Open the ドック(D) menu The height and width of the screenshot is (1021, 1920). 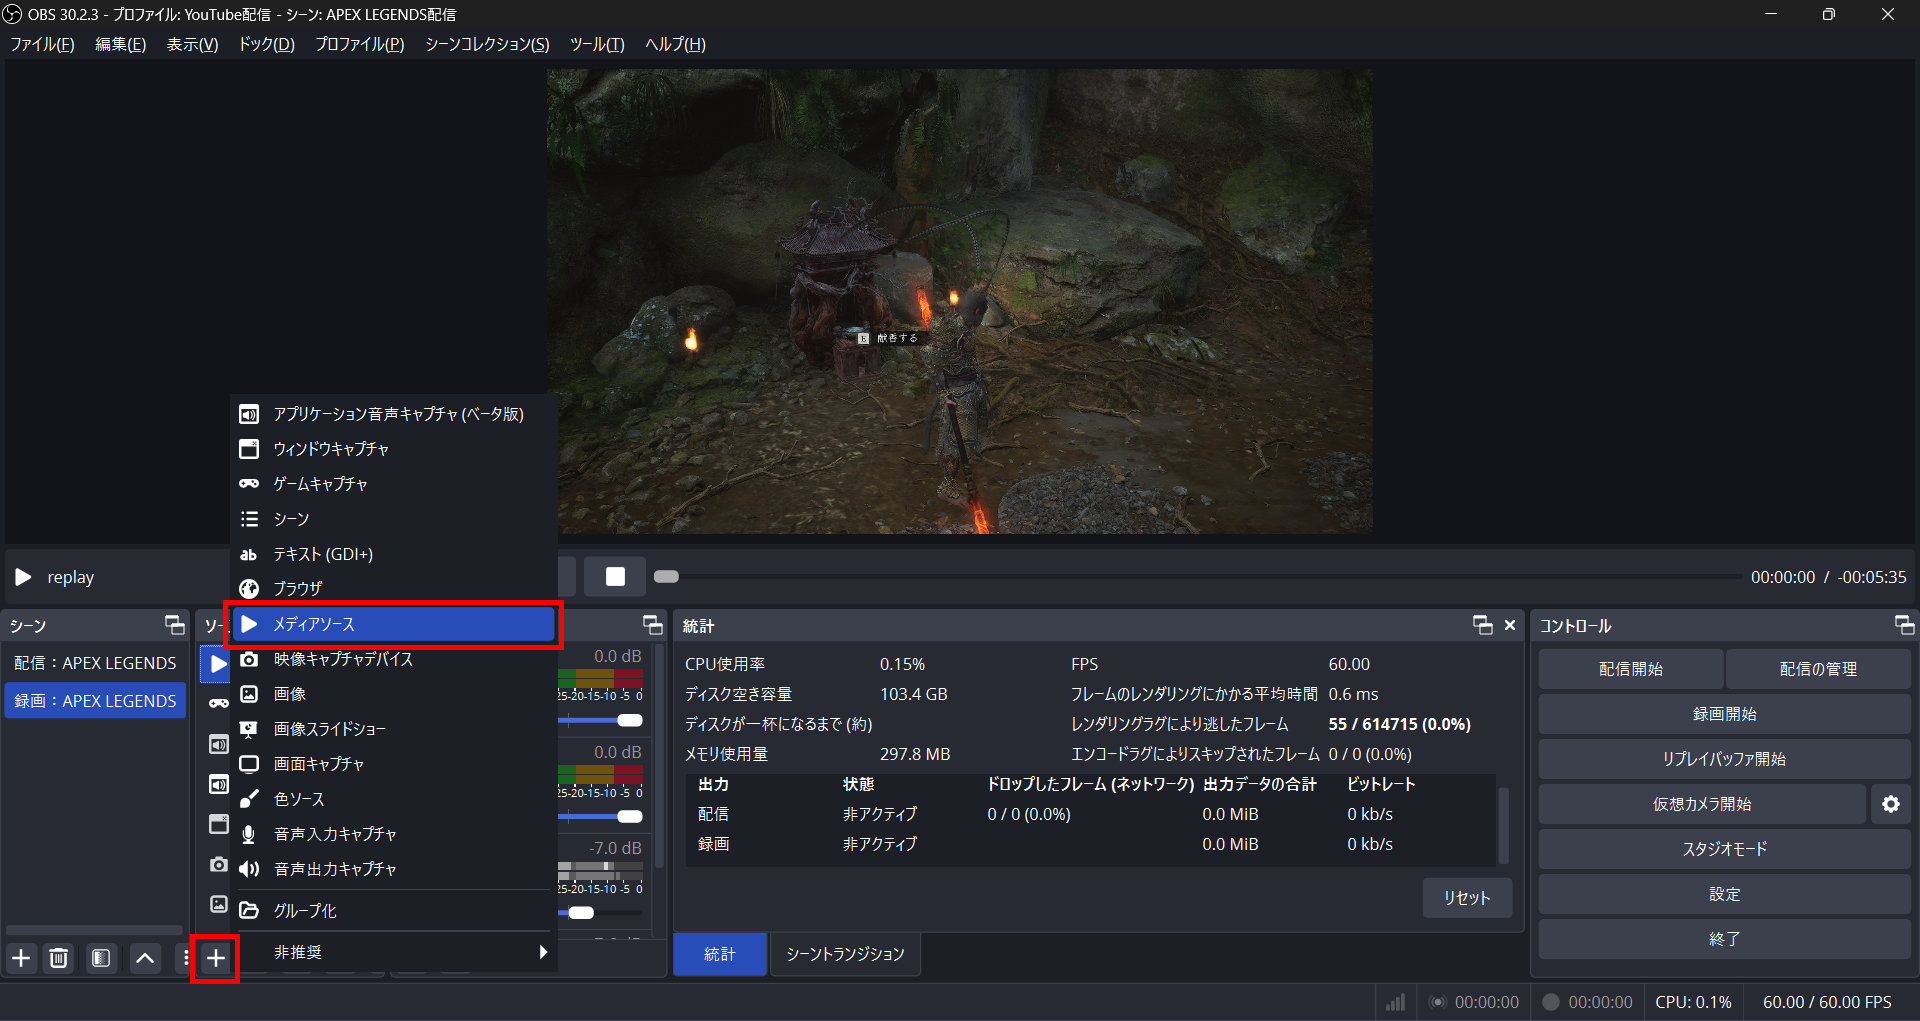click(266, 44)
